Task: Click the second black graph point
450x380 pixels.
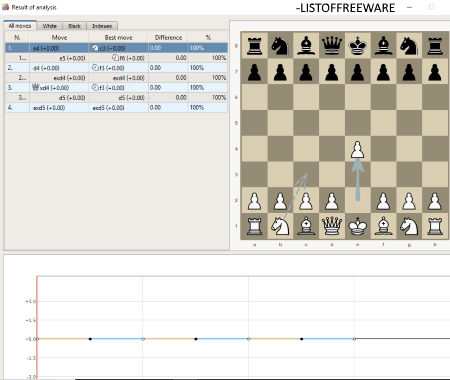Action: point(196,339)
